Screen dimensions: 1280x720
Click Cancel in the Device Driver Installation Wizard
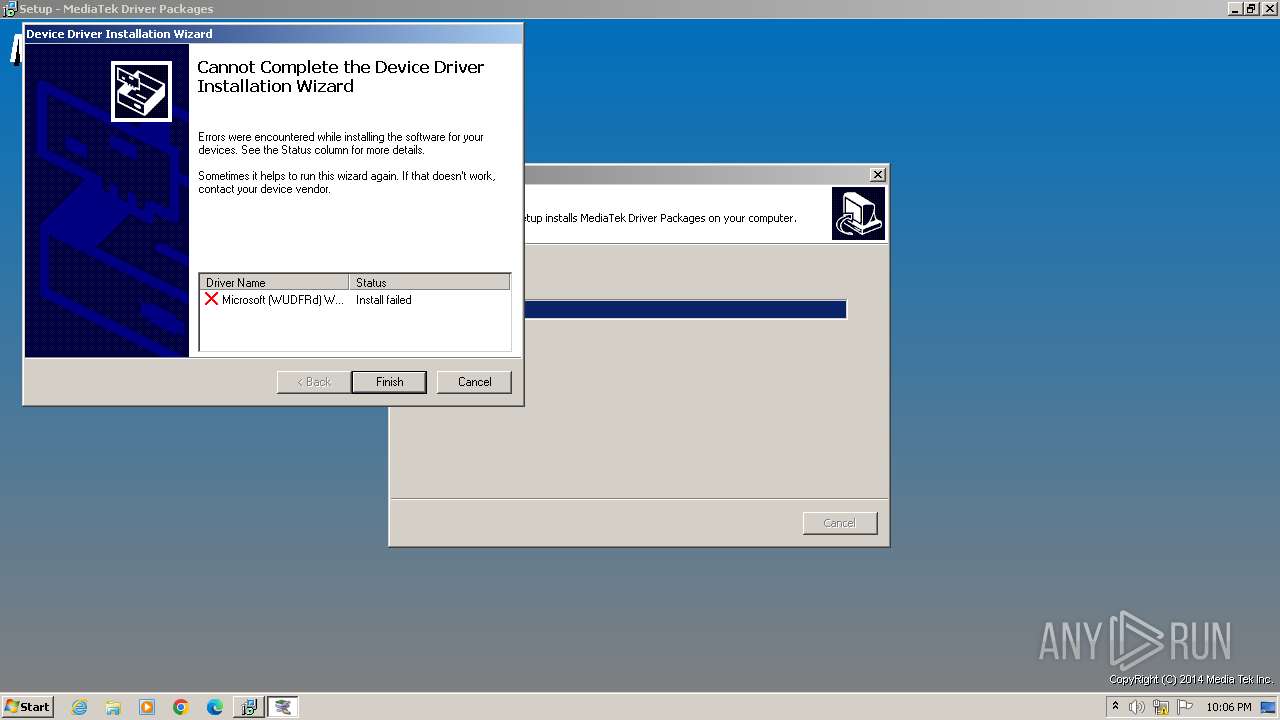(474, 382)
